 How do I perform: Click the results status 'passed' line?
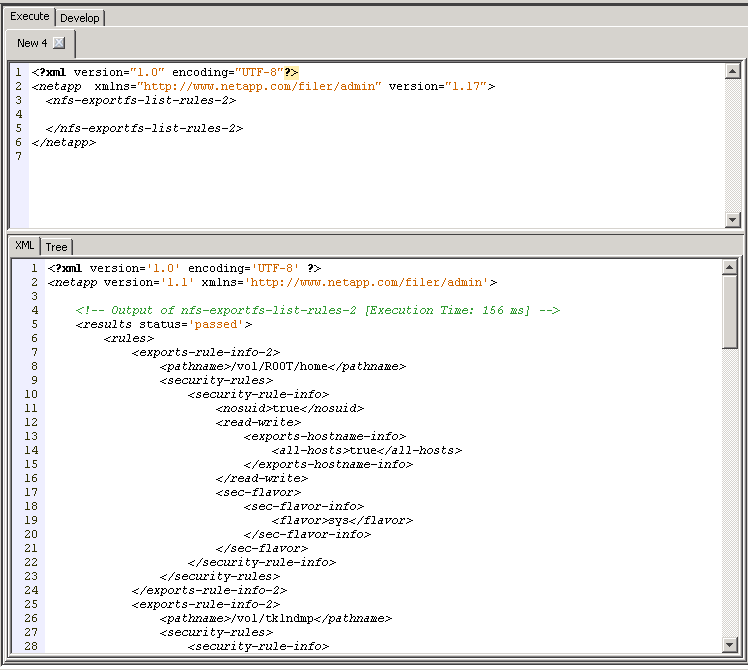[164, 324]
